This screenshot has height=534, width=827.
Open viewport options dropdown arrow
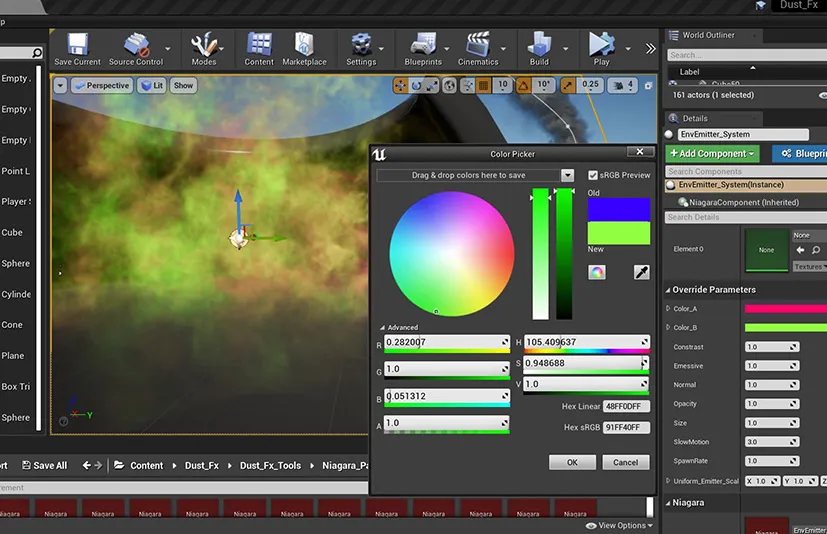[x=60, y=85]
